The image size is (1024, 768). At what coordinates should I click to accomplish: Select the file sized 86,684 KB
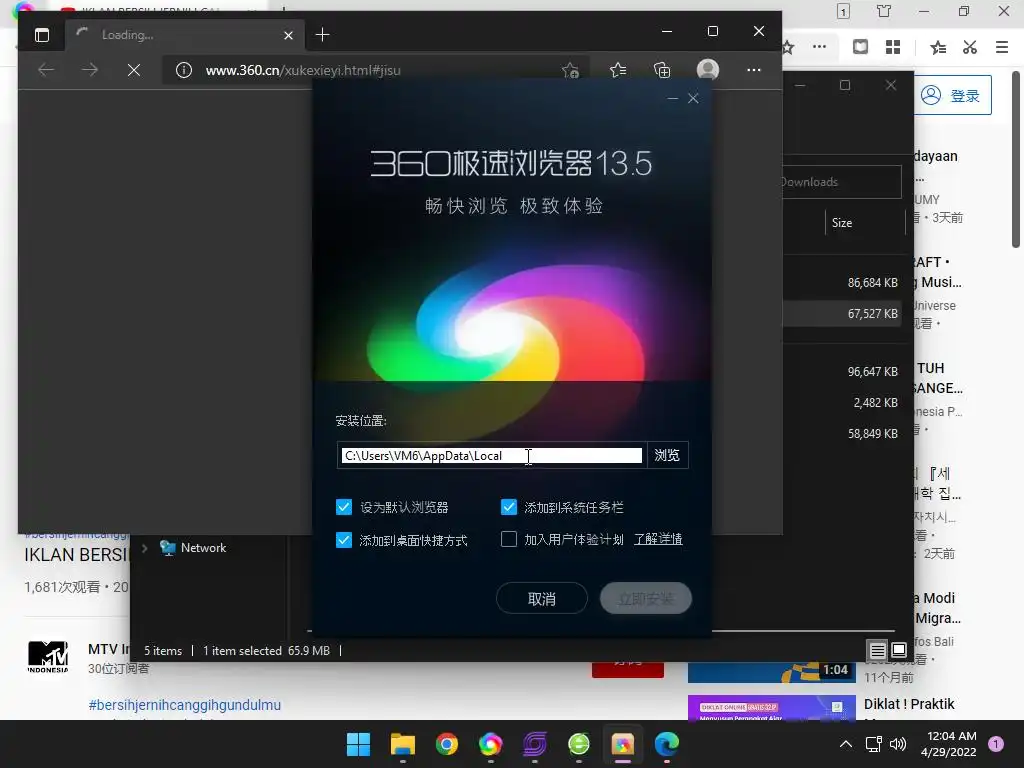coord(872,283)
